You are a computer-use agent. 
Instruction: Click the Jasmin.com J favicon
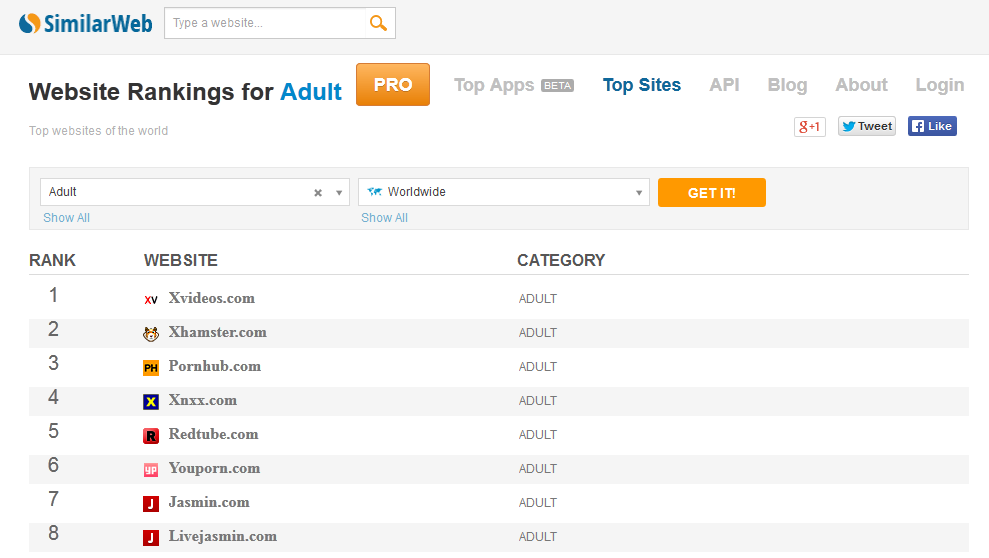coord(151,504)
